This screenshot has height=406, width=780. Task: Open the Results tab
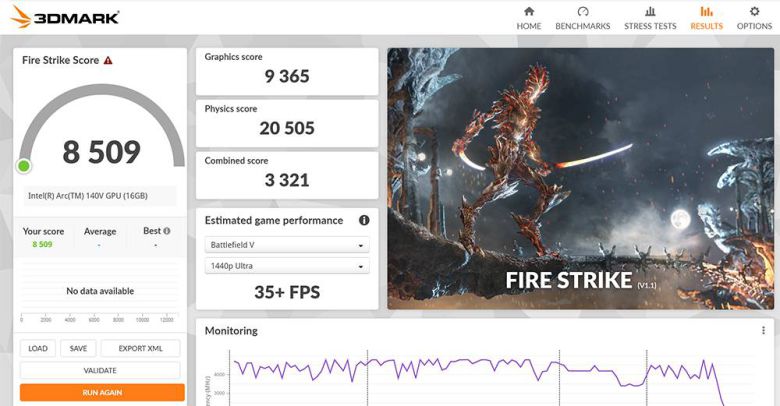(706, 18)
